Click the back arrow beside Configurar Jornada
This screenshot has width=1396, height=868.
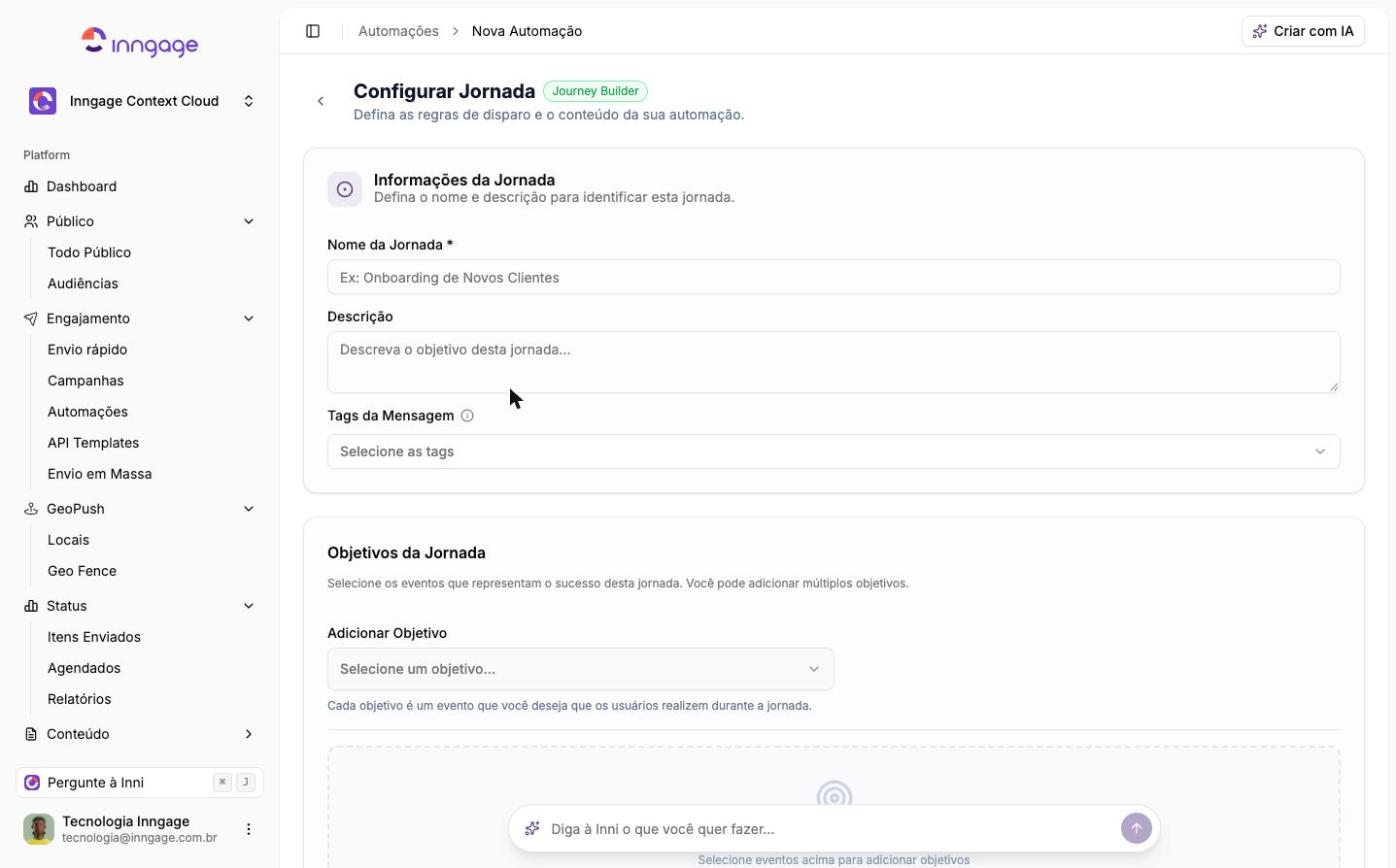(321, 101)
